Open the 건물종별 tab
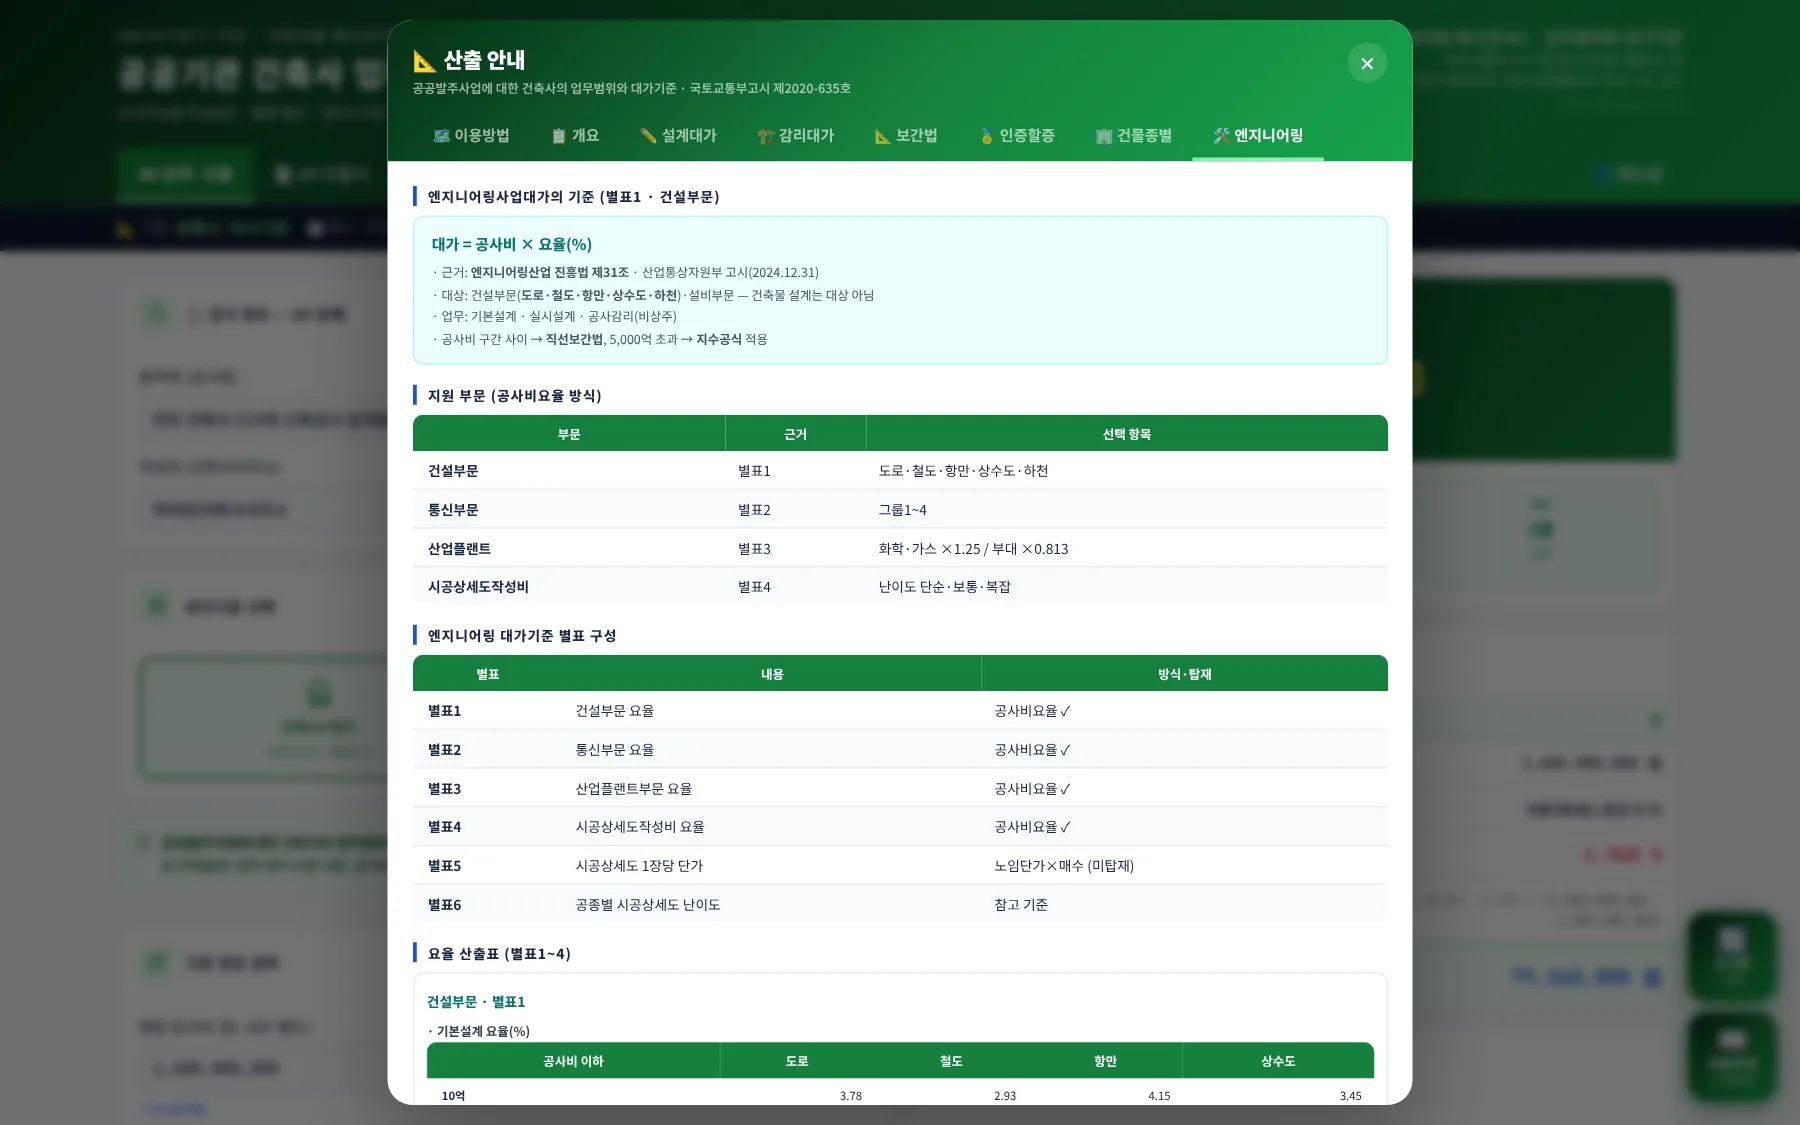 [x=1133, y=135]
